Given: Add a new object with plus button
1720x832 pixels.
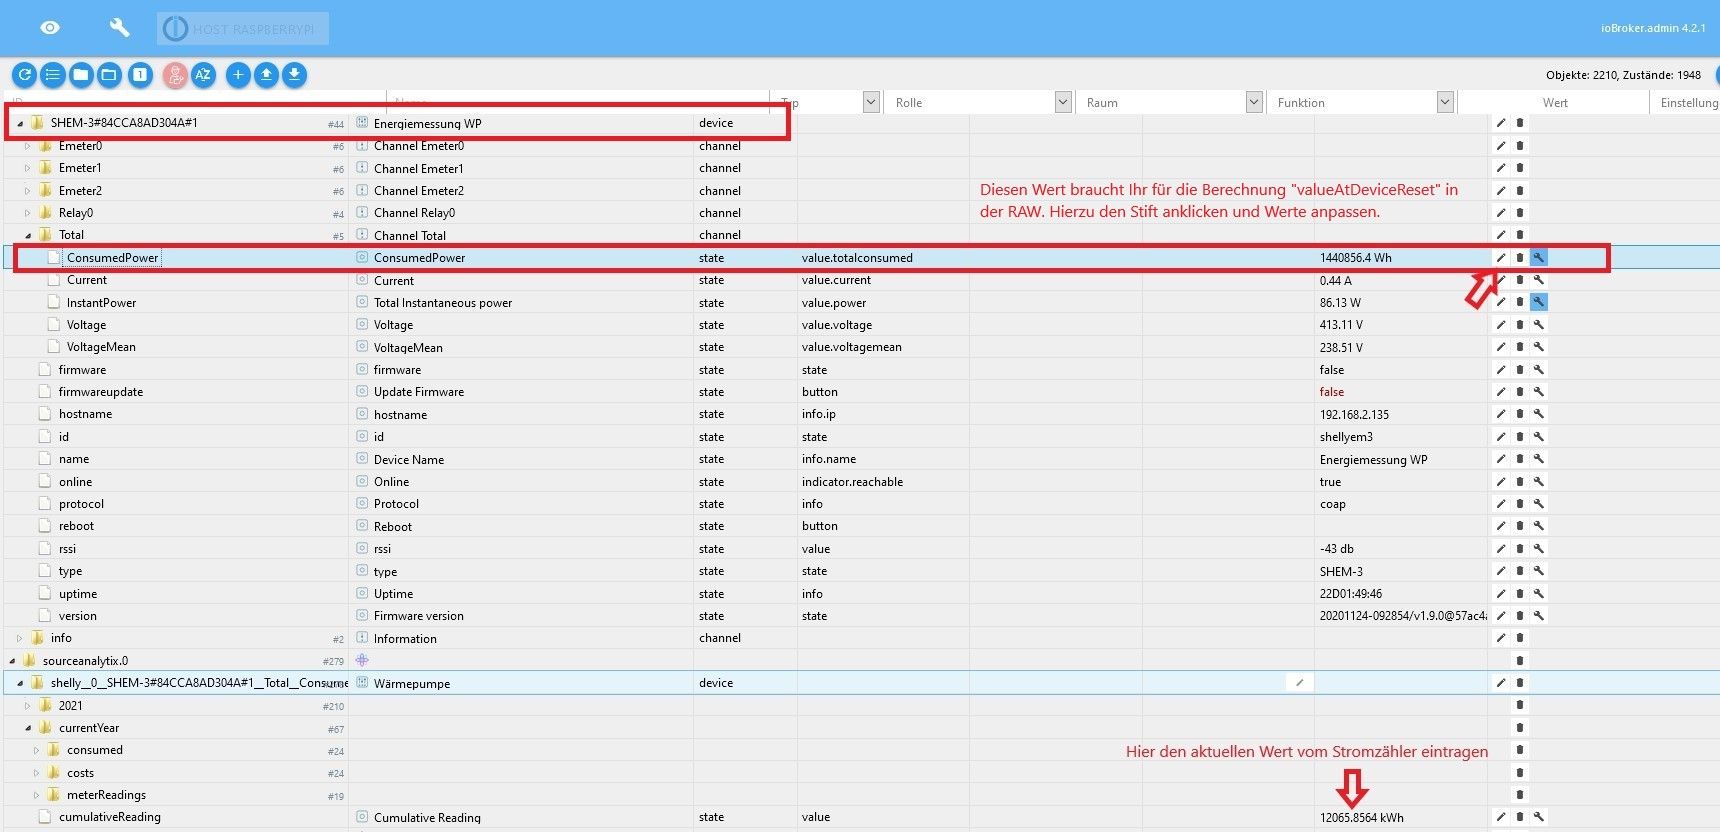Looking at the screenshot, I should pos(238,74).
